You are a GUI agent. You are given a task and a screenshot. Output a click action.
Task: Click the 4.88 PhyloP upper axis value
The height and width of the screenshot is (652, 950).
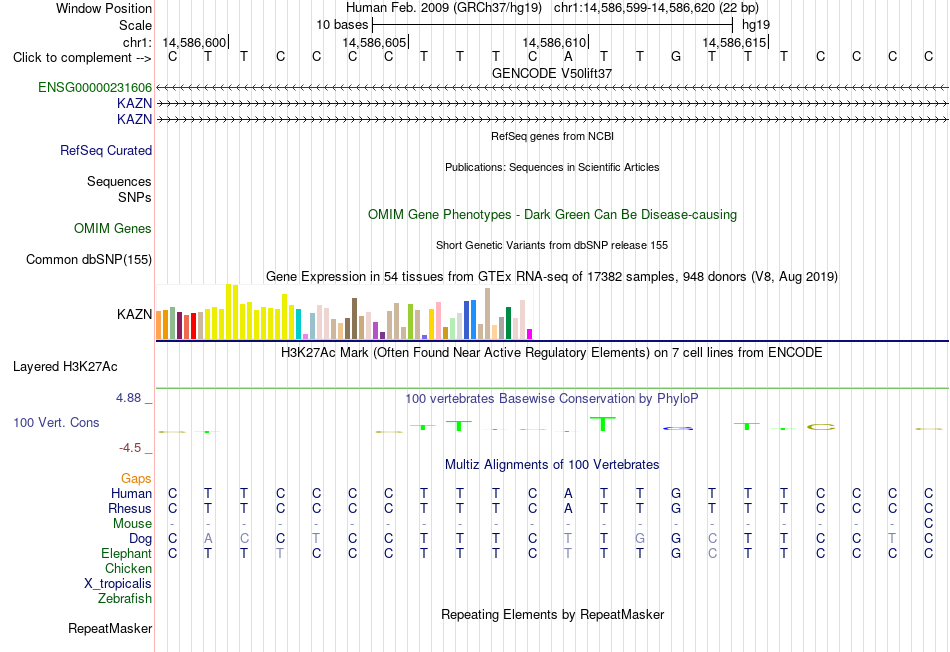(128, 398)
